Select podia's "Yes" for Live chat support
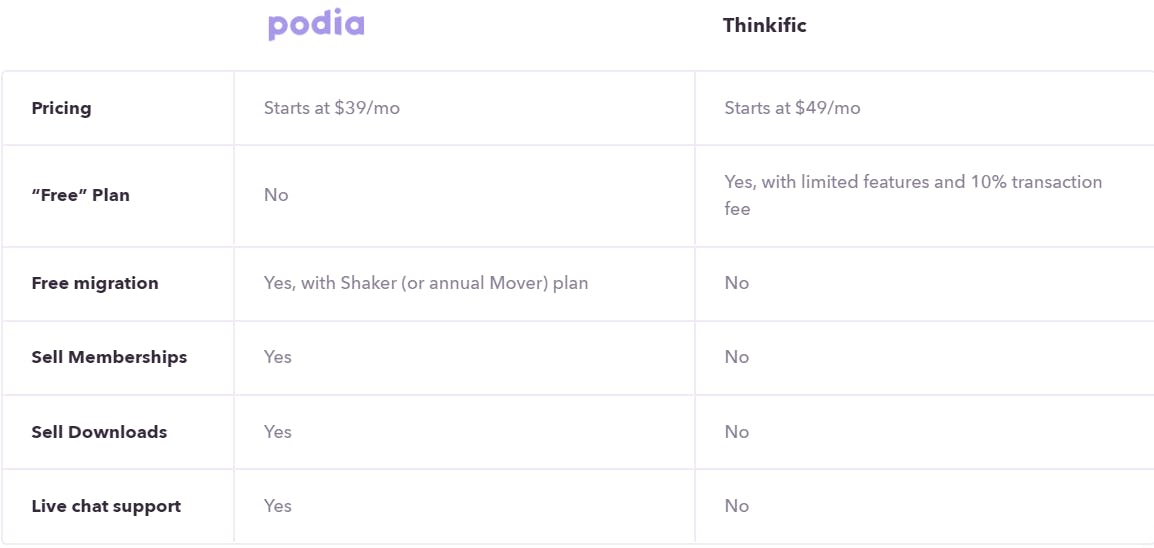Image resolution: width=1154 pixels, height=548 pixels. [277, 506]
